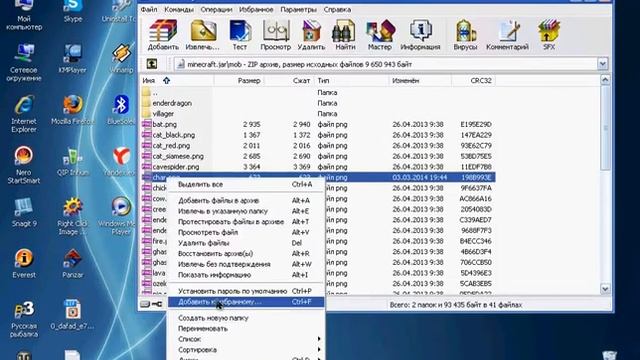This screenshot has width=640, height=360.
Task: Sort by Изменён column header
Action: coord(420,80)
